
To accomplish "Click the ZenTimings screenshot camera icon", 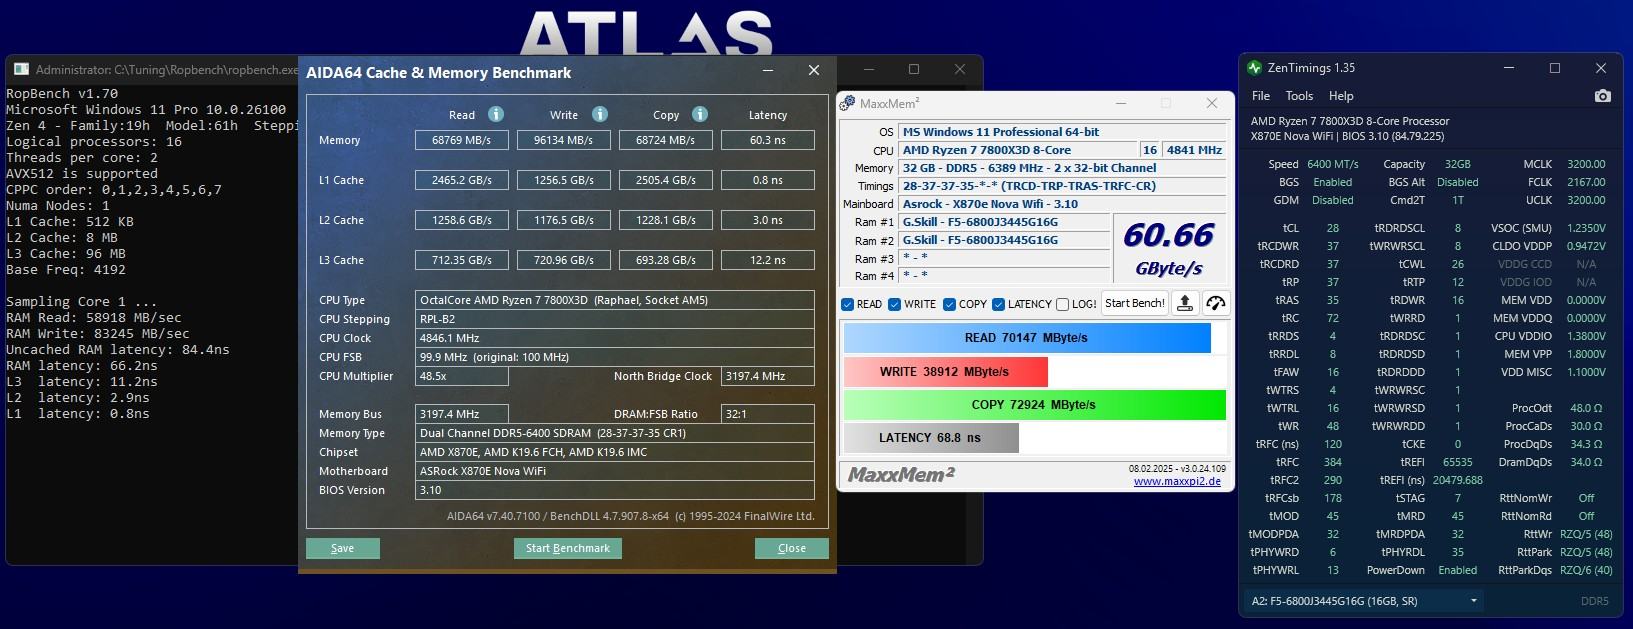I will [1603, 96].
